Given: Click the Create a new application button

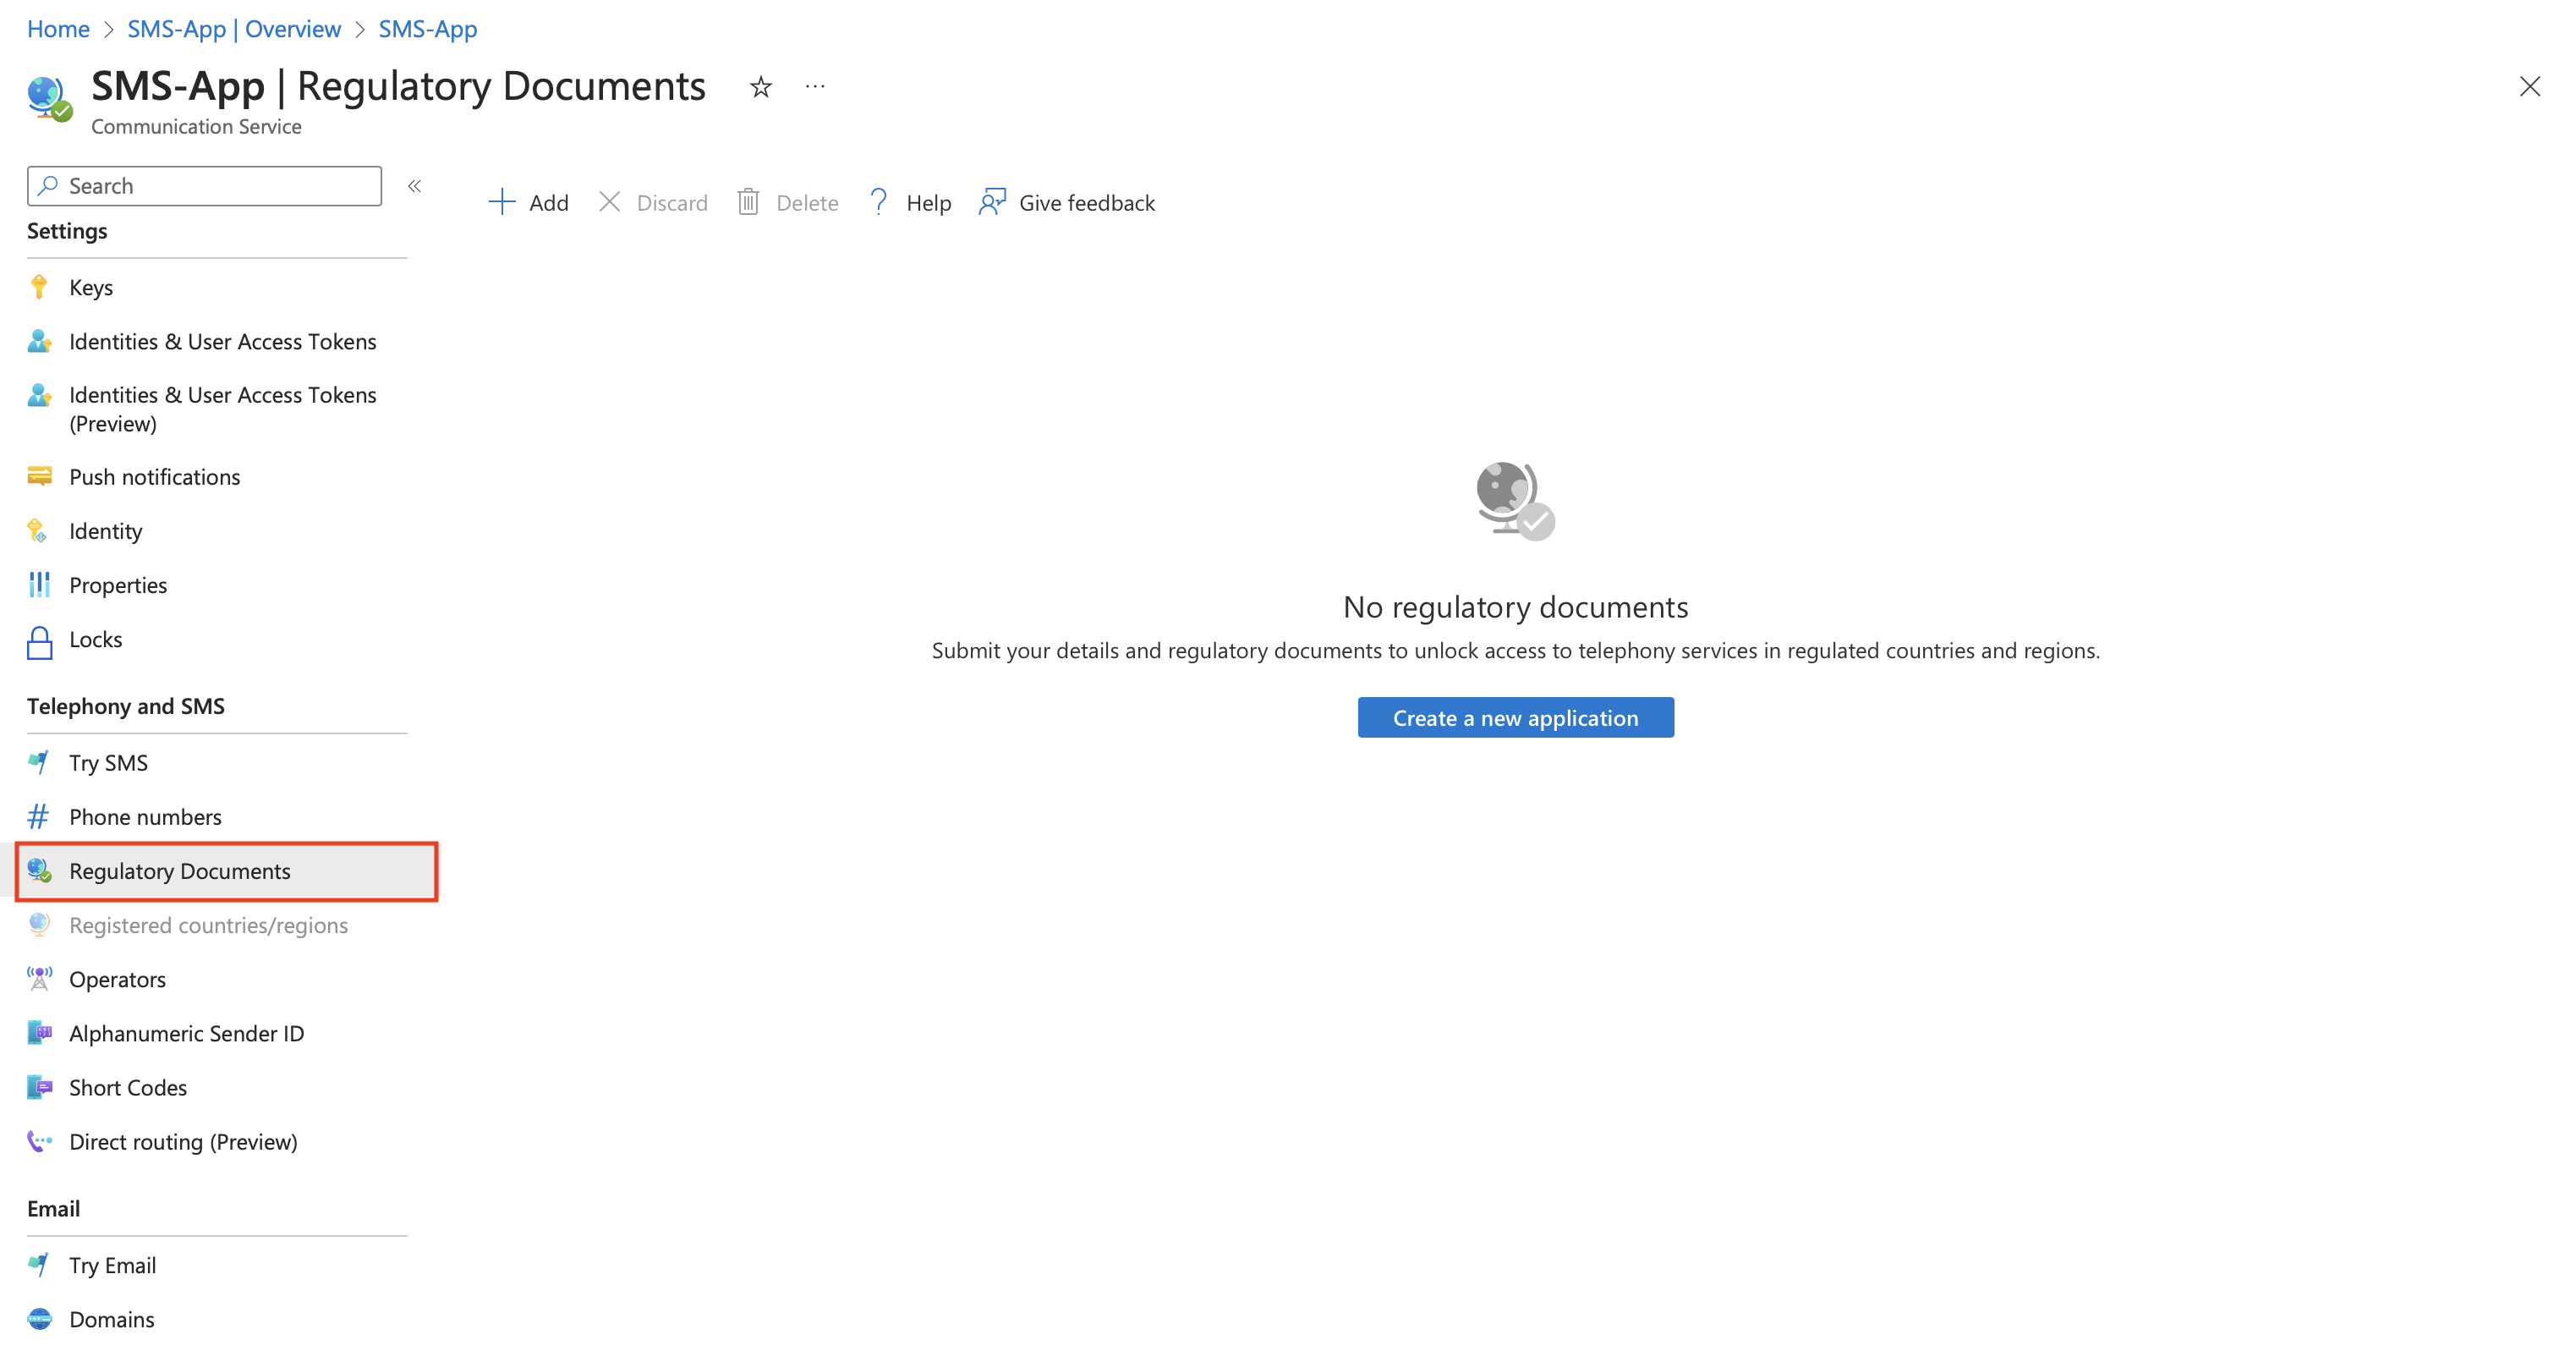Looking at the screenshot, I should [1516, 717].
